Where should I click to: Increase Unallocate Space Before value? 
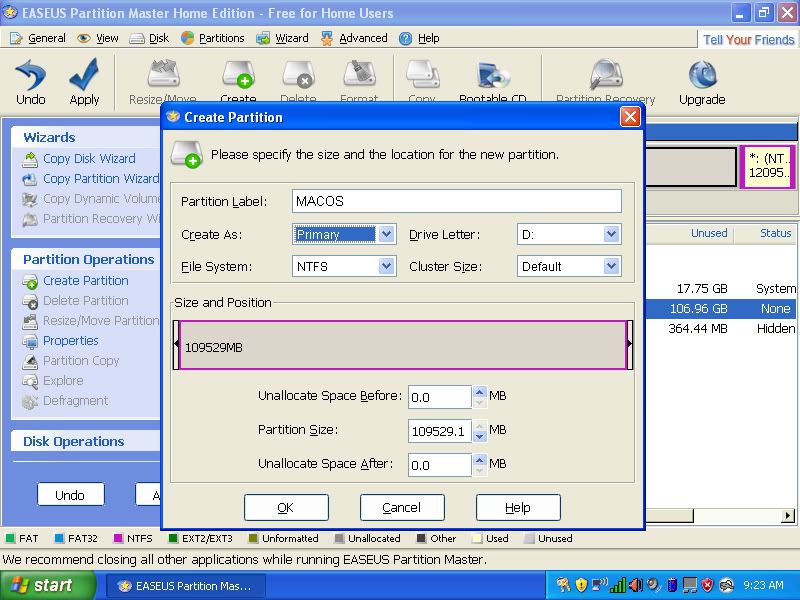point(479,392)
